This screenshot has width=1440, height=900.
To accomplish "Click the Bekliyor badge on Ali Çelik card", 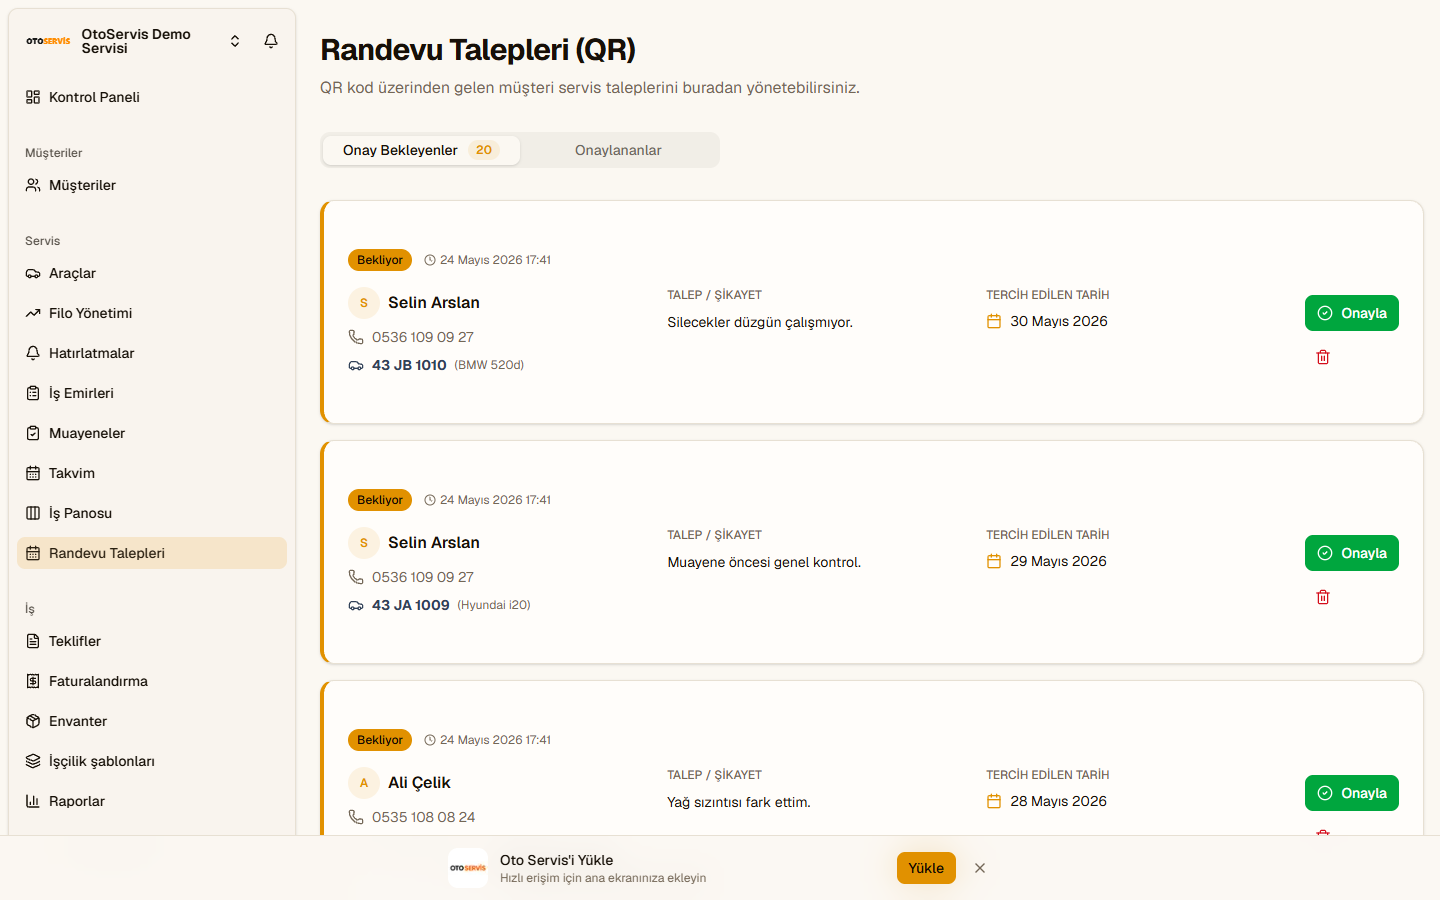I will (x=380, y=740).
